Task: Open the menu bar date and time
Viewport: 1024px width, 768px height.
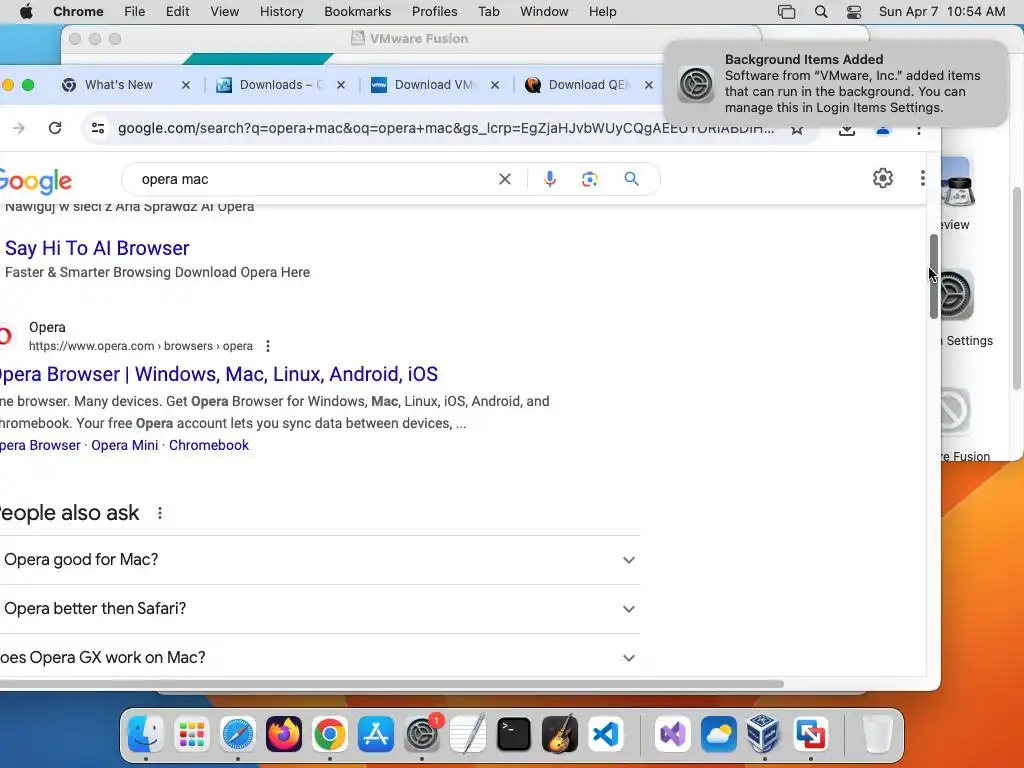Action: pyautogui.click(x=942, y=12)
